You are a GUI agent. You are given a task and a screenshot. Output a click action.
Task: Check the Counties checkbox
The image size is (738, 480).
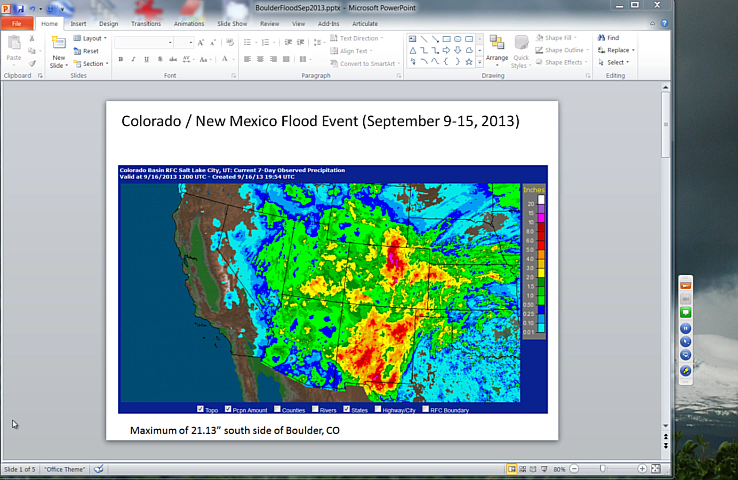pyautogui.click(x=279, y=409)
